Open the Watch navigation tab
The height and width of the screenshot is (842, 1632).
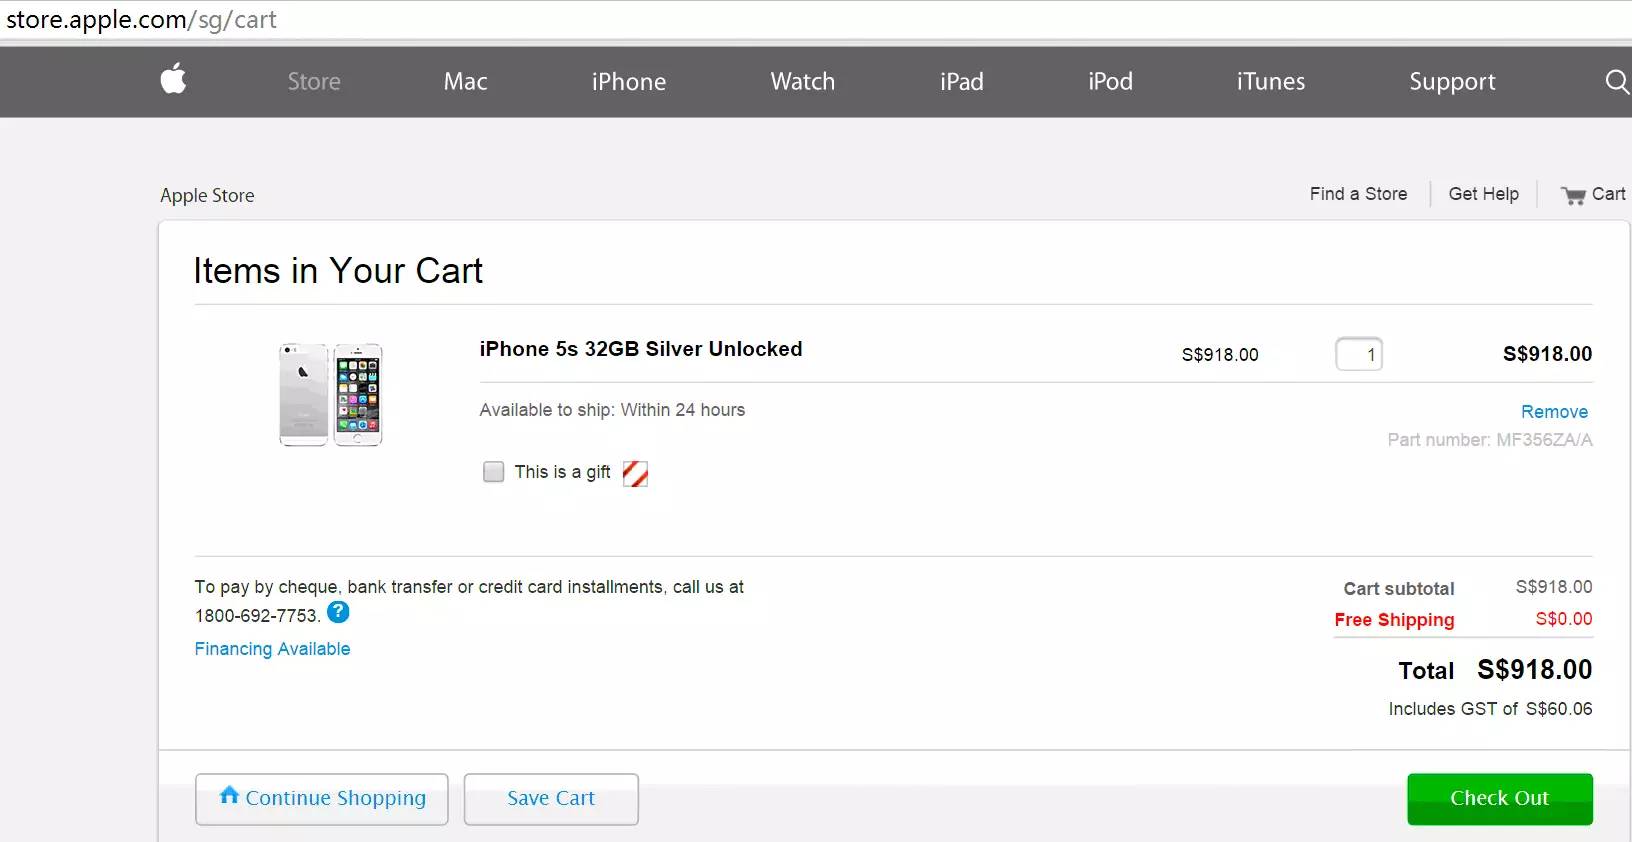802,82
